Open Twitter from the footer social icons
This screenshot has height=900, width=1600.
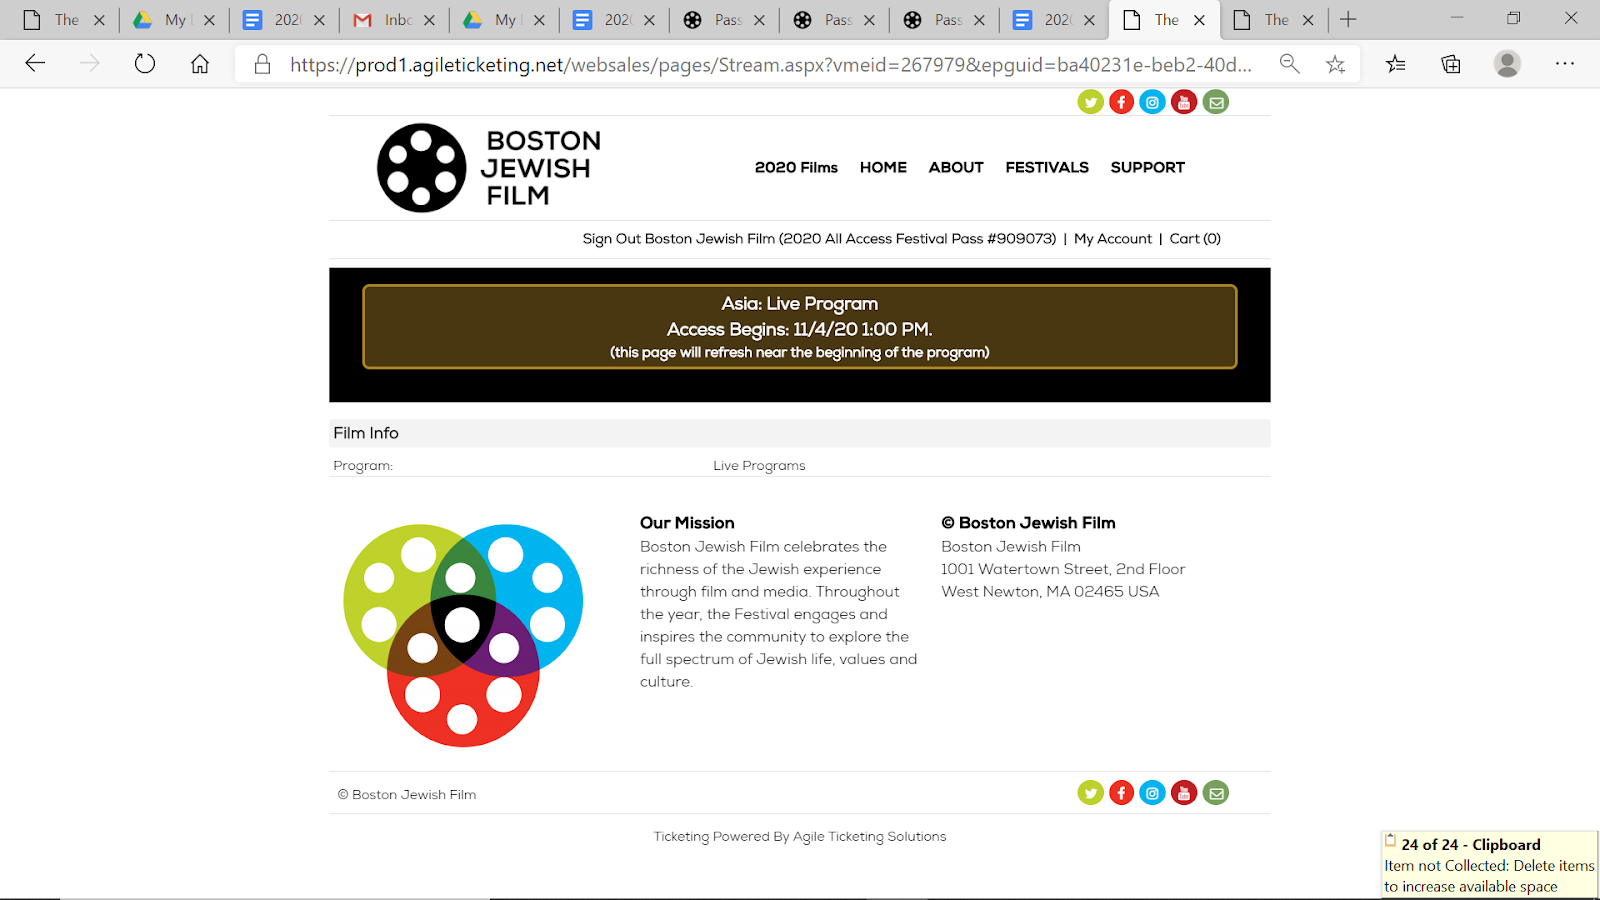(x=1090, y=793)
